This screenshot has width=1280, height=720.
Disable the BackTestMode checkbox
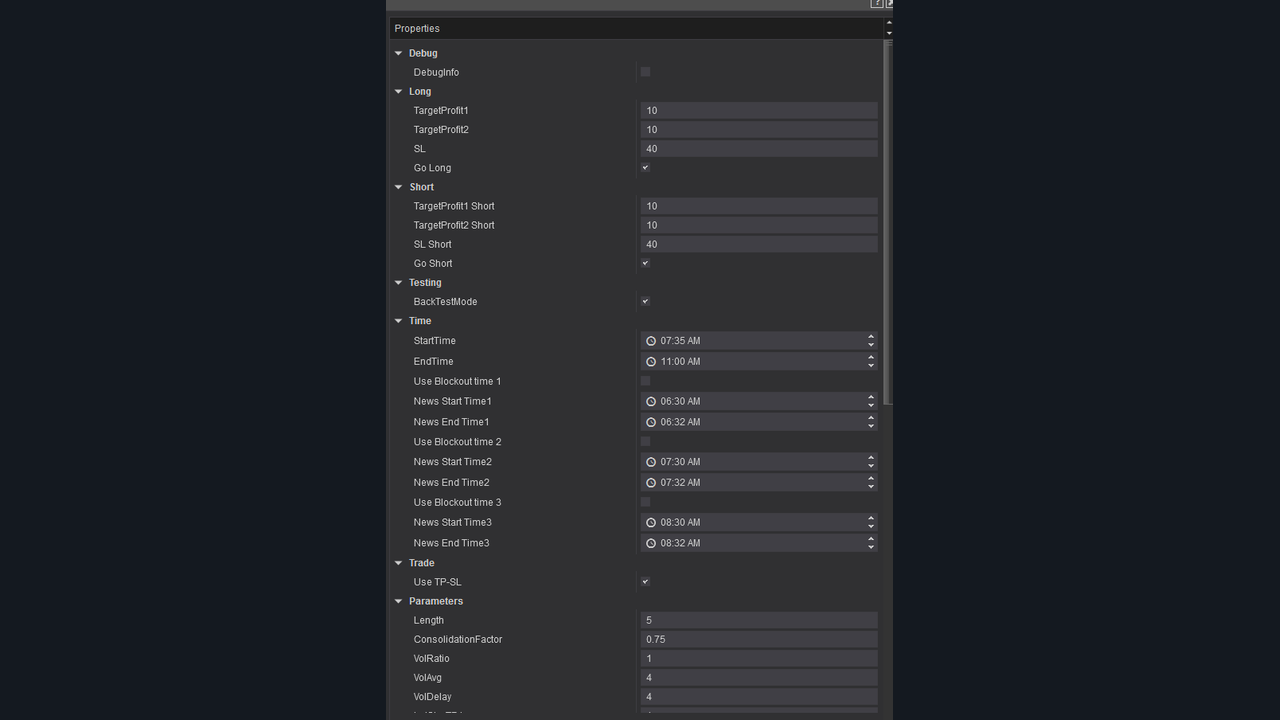[x=645, y=301]
